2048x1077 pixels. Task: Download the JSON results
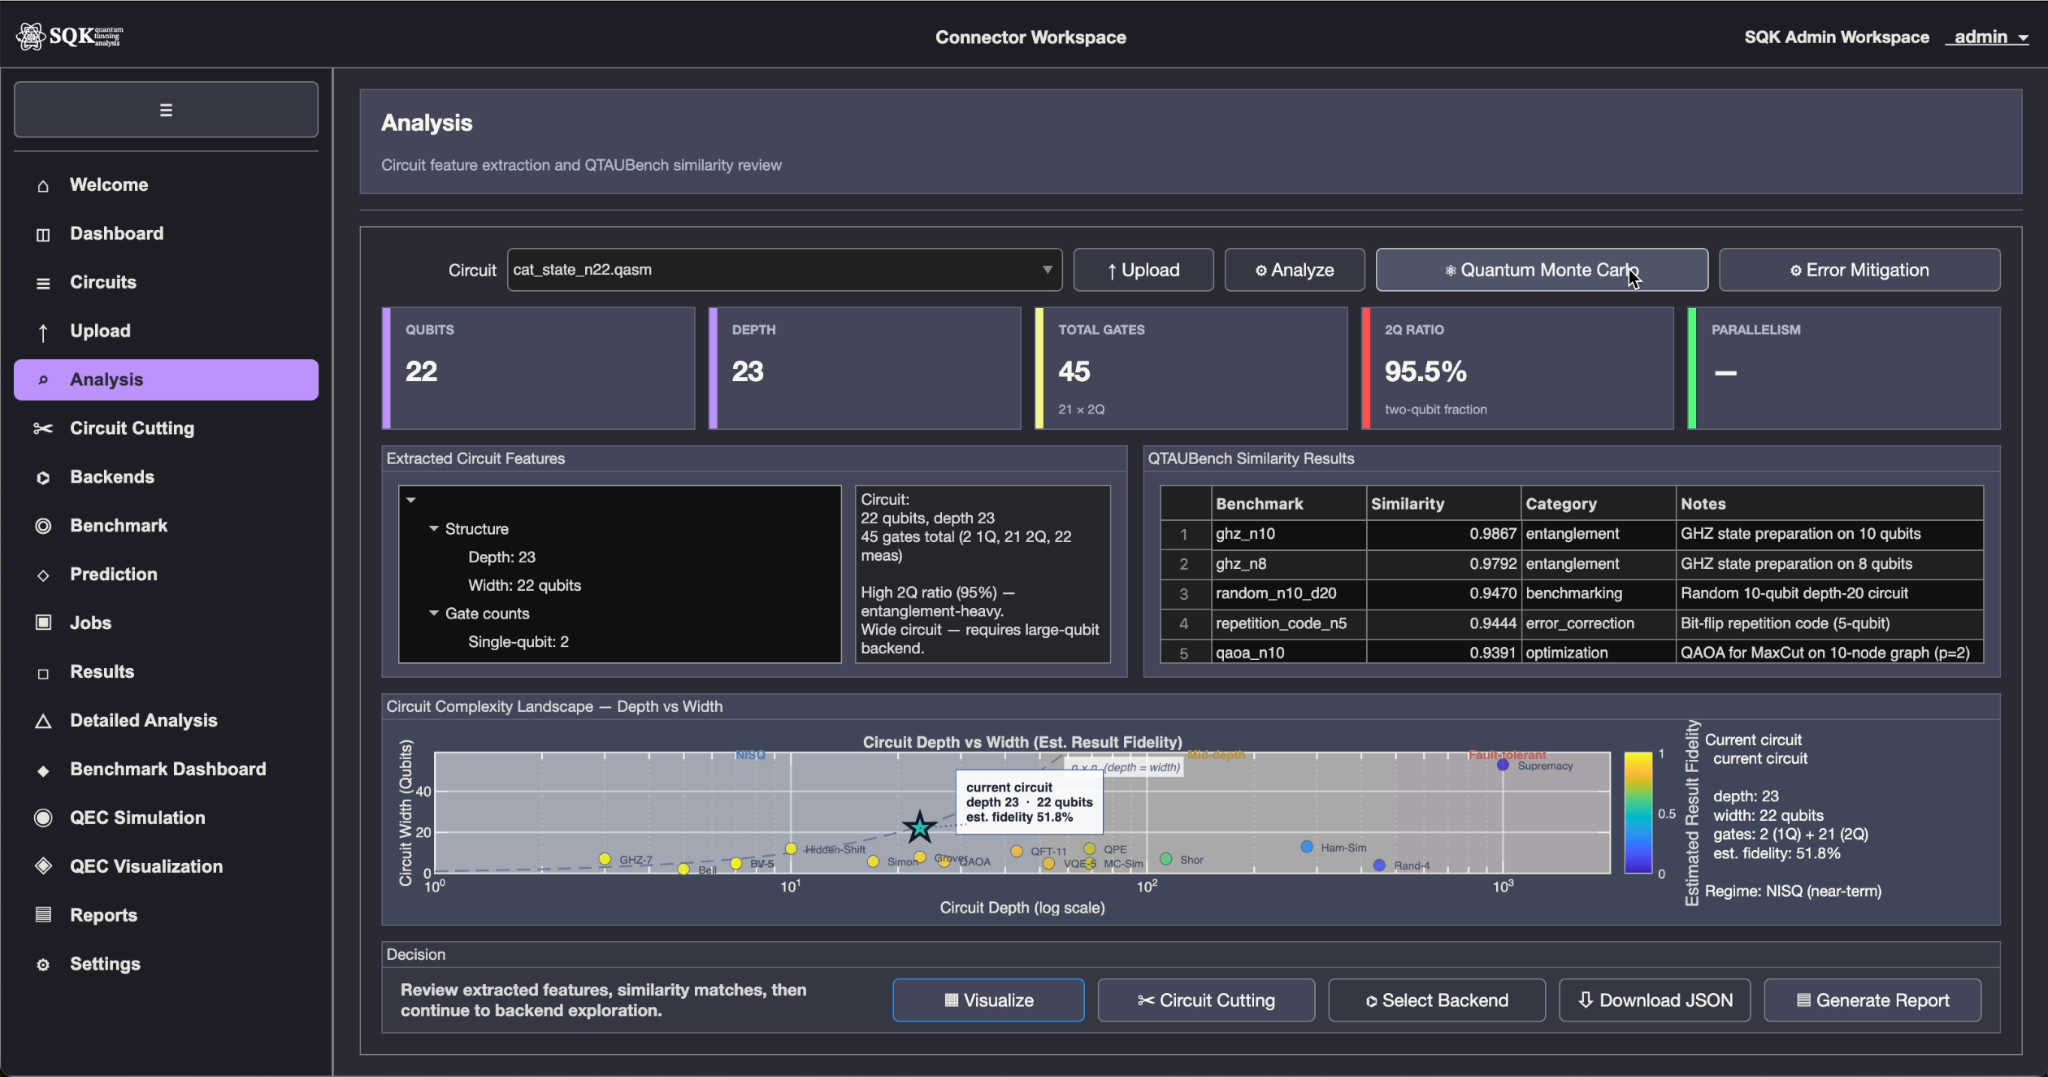(1655, 1000)
